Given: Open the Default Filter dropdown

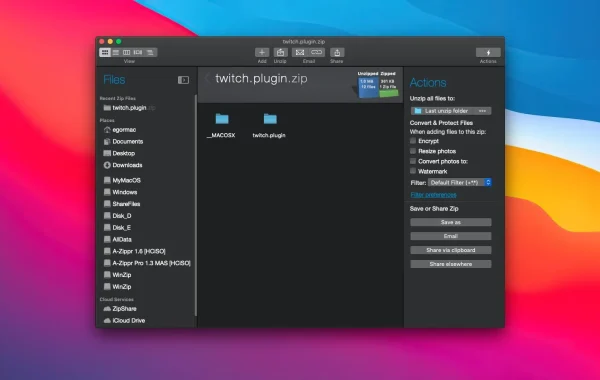Looking at the screenshot, I should (460, 183).
